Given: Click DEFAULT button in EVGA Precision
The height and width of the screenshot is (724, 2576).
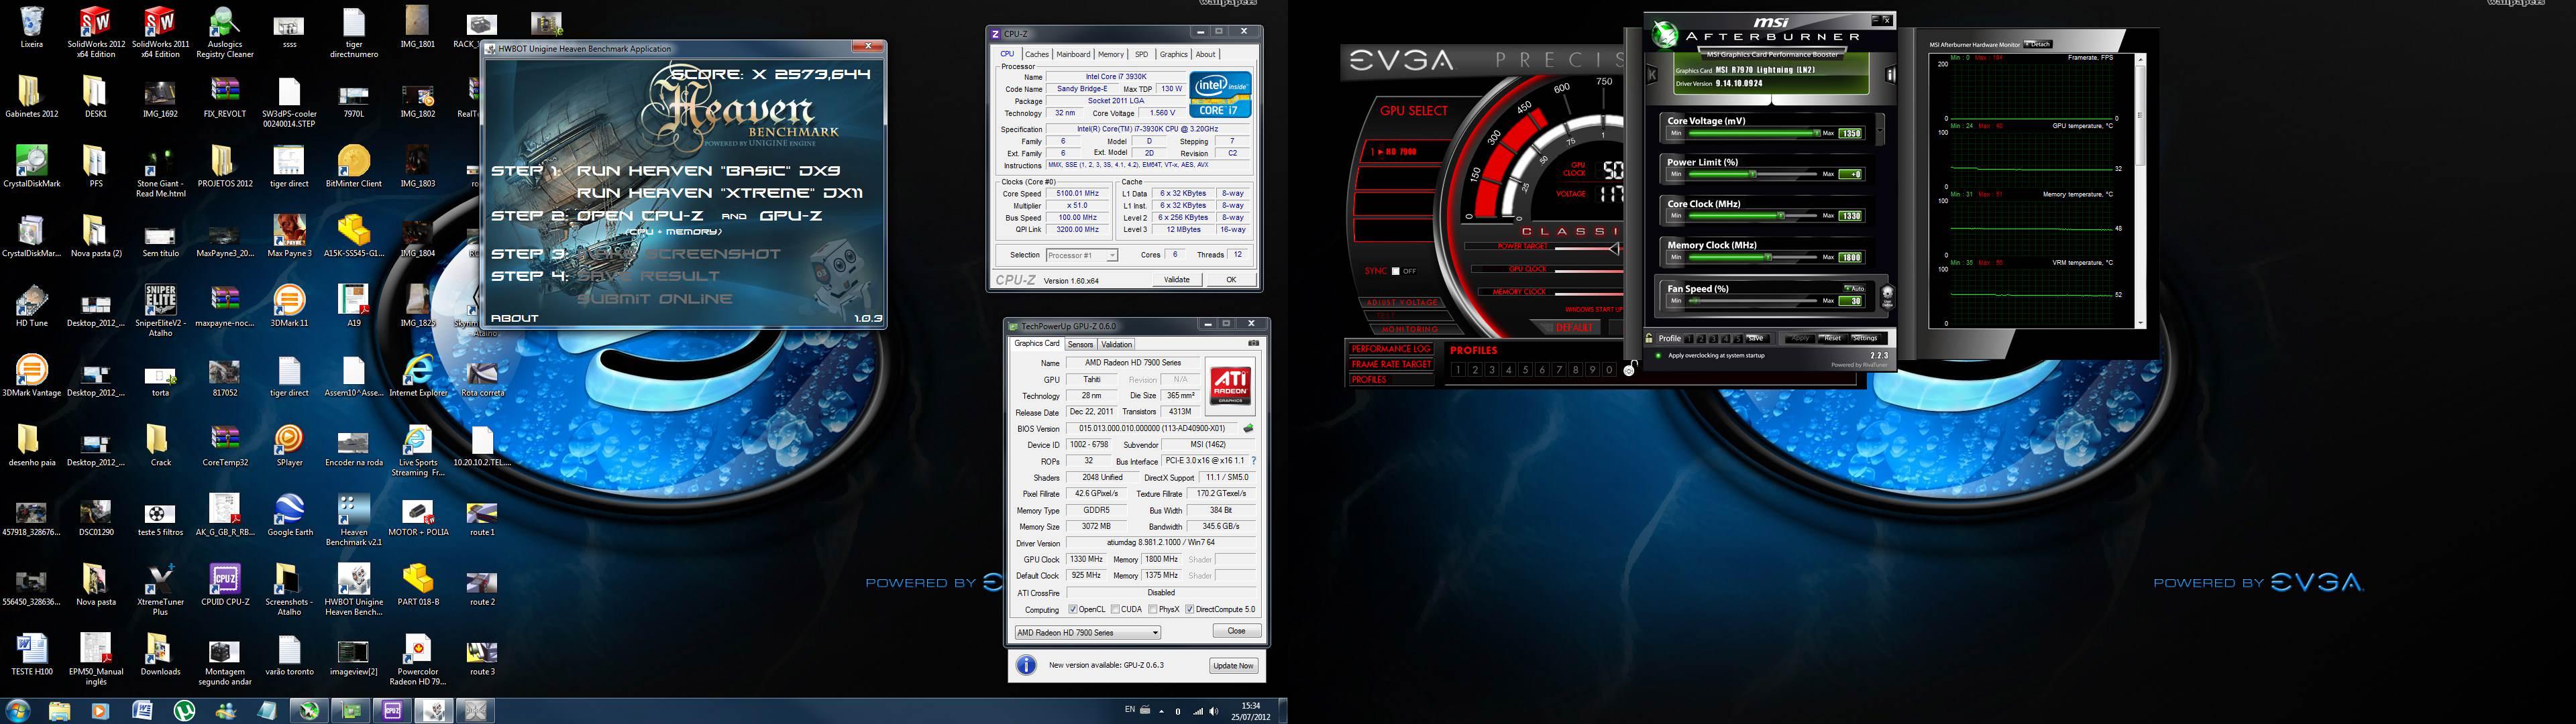Looking at the screenshot, I should [x=1574, y=327].
